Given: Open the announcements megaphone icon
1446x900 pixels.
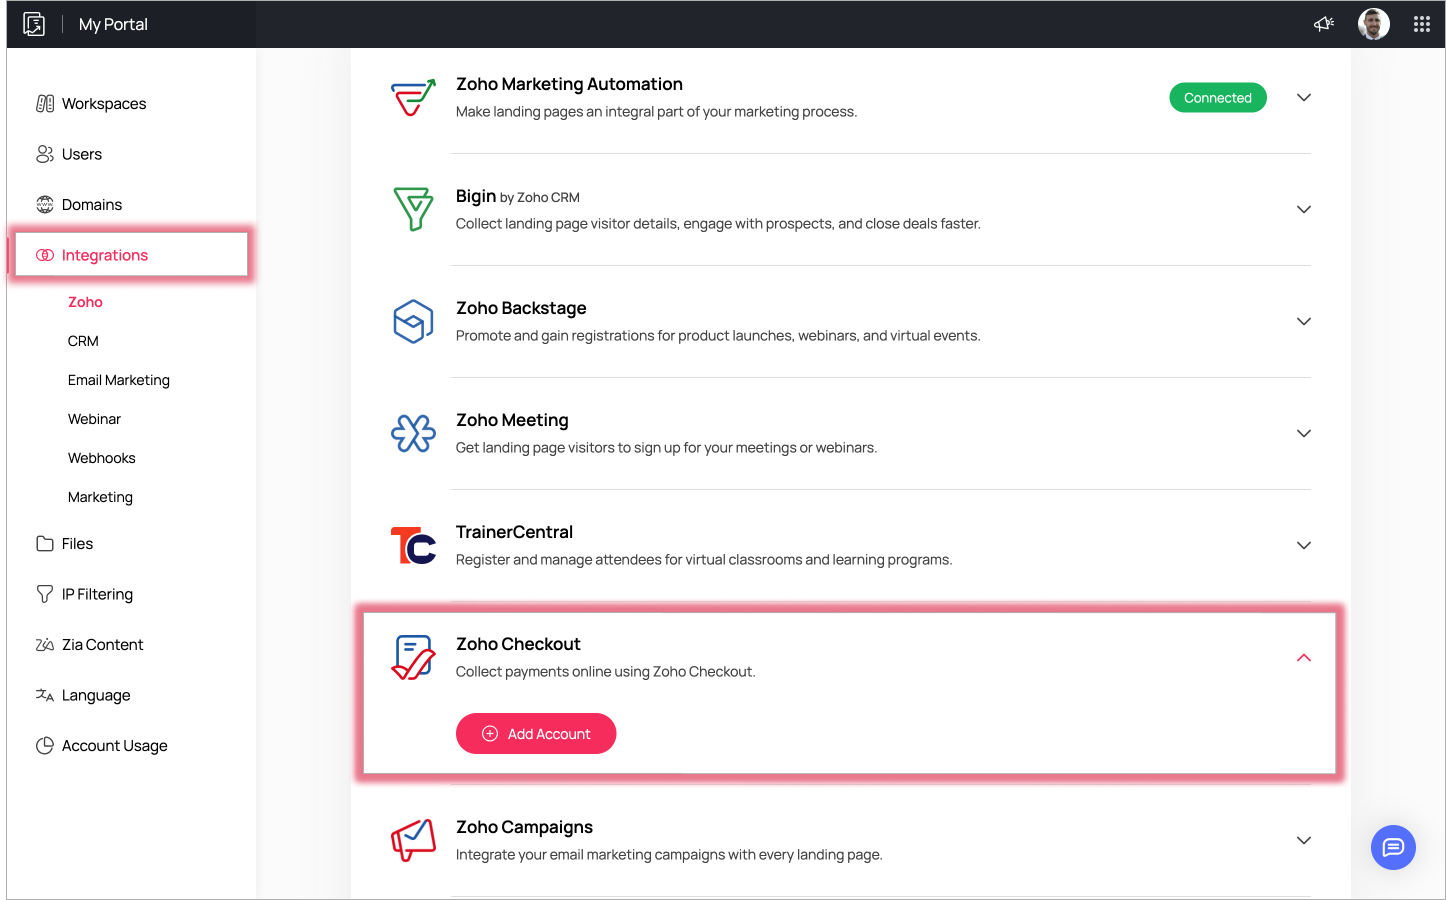Looking at the screenshot, I should (x=1324, y=24).
